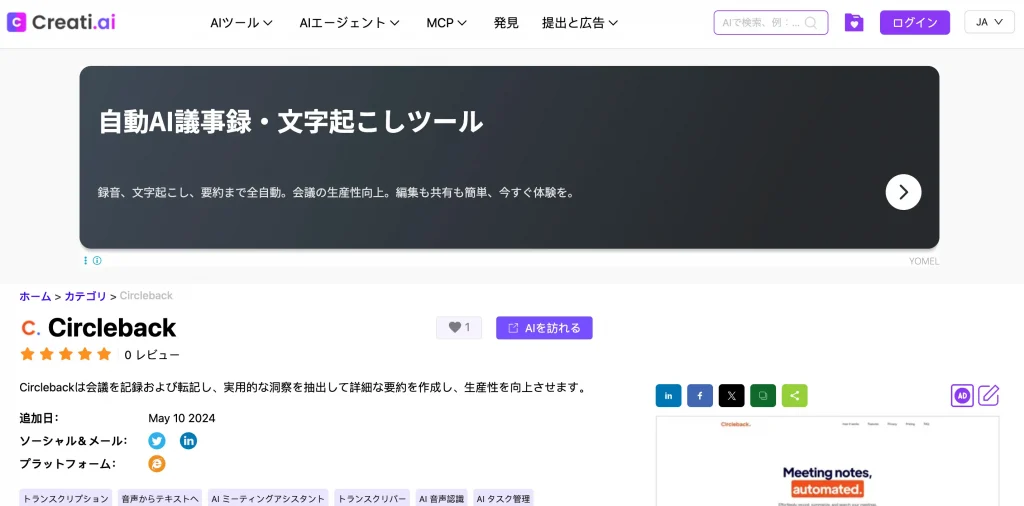The image size is (1024, 506).
Task: Click the Circleback logo icon beside title
Action: [x=31, y=327]
